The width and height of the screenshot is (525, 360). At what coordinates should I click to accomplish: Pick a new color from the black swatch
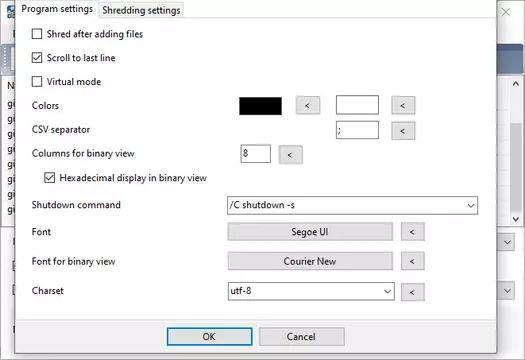click(260, 106)
